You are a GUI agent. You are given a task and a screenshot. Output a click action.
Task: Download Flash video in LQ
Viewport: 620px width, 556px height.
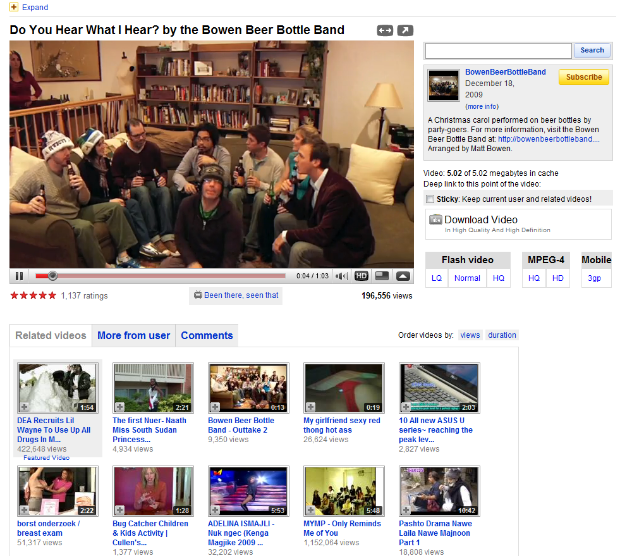click(437, 278)
